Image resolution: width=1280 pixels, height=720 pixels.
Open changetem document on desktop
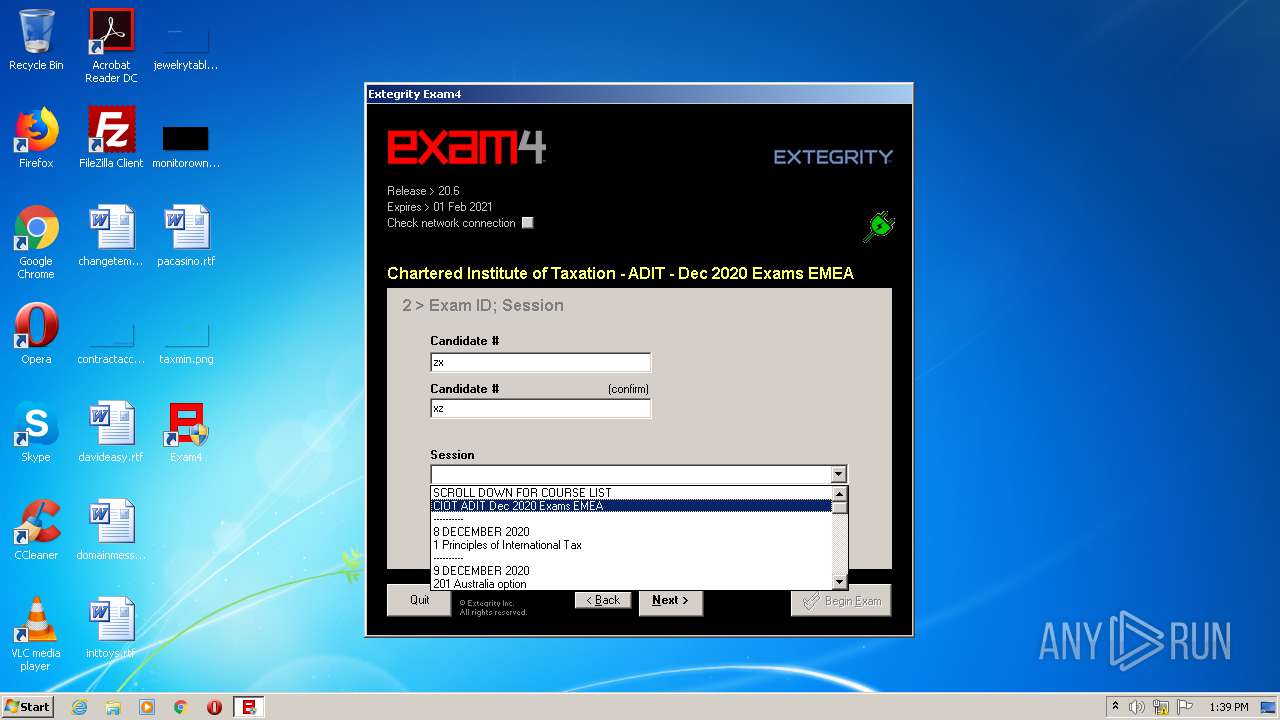click(111, 236)
